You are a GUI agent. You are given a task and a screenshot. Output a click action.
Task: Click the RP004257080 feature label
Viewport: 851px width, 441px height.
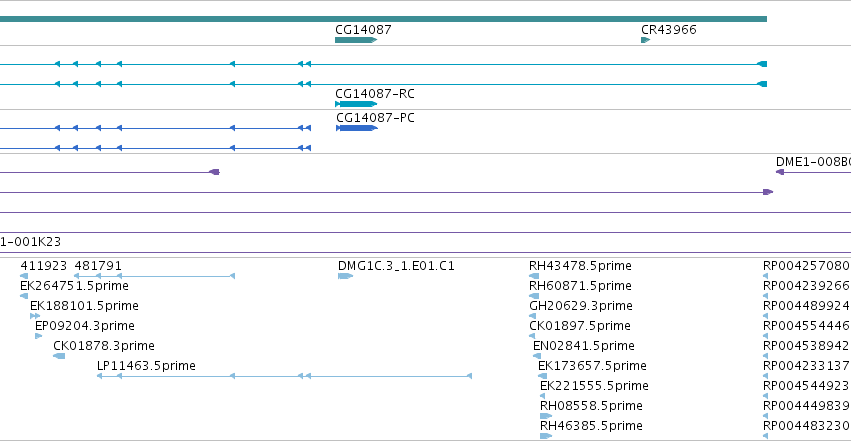click(806, 266)
